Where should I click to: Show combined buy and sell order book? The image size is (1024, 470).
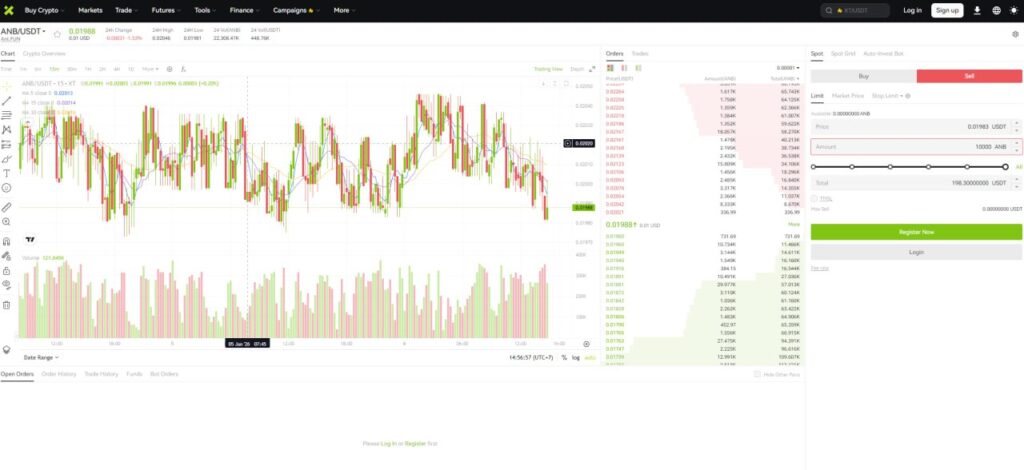pyautogui.click(x=610, y=68)
